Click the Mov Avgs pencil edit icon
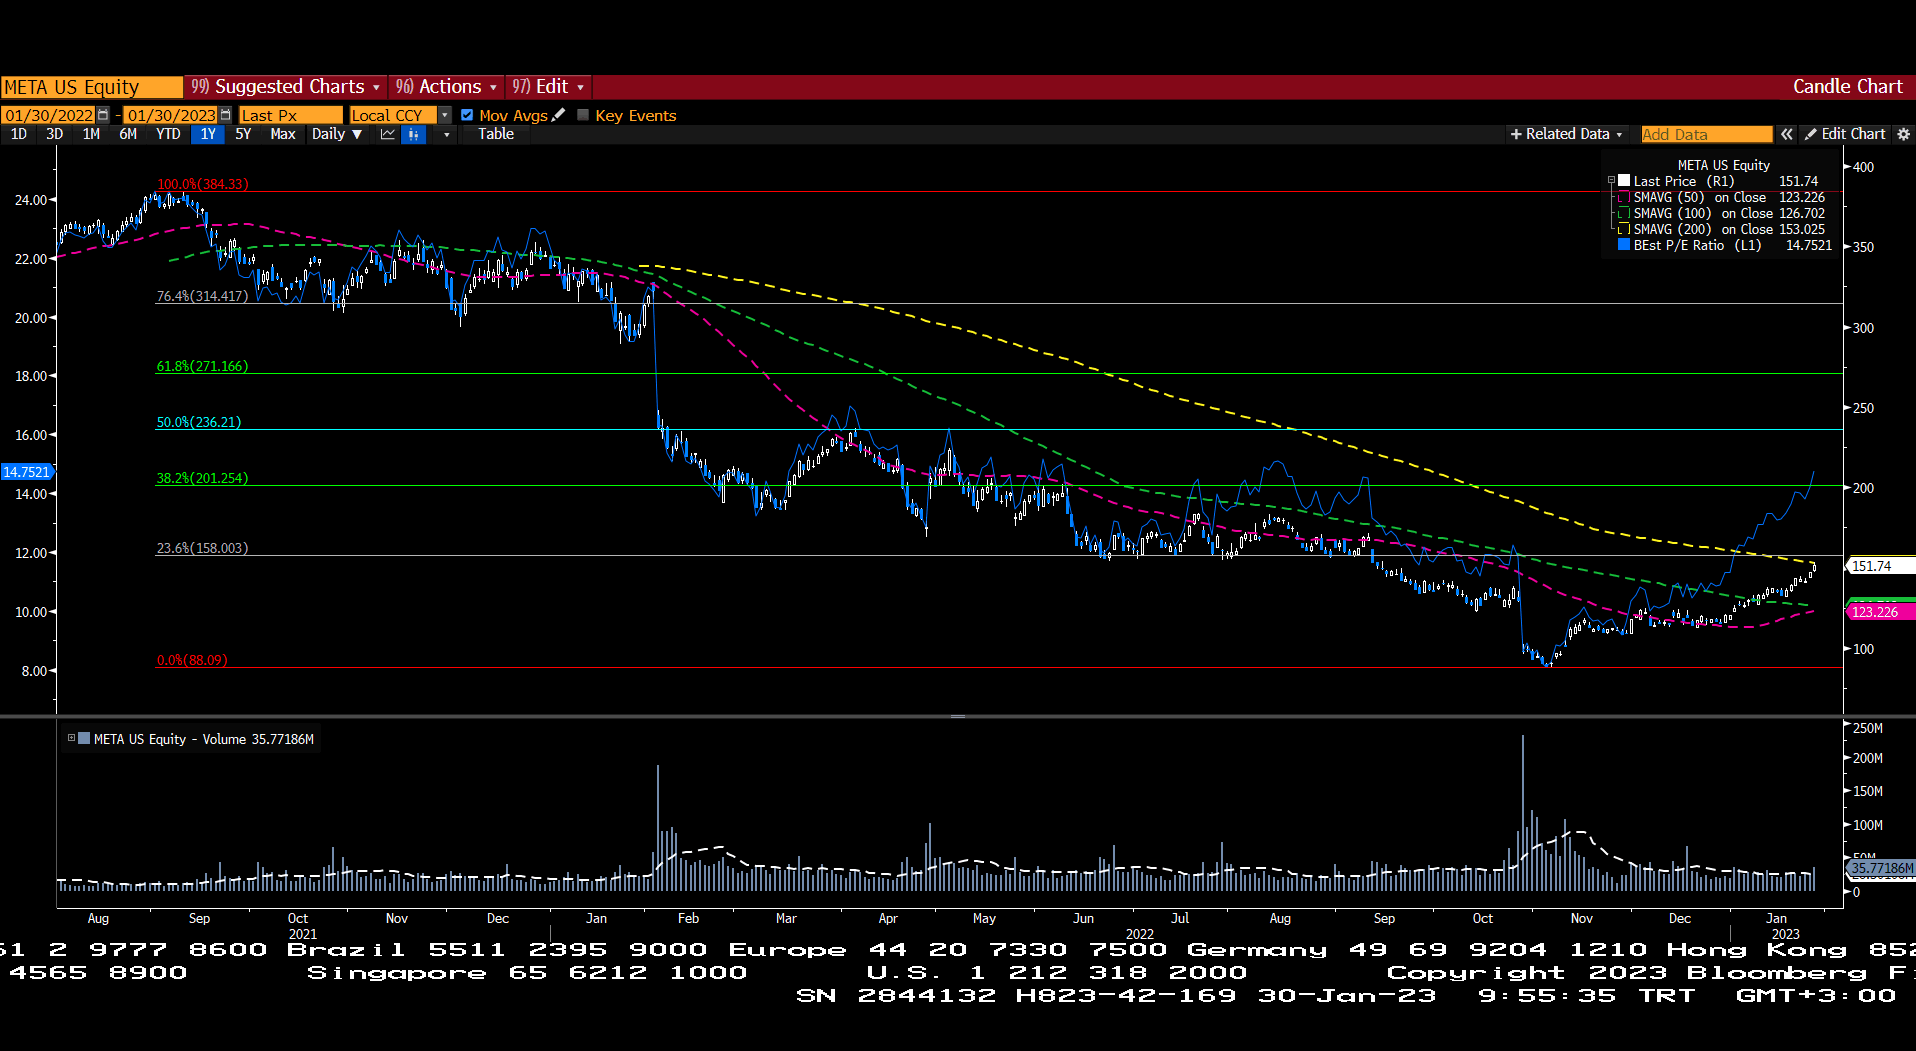Image resolution: width=1916 pixels, height=1051 pixels. click(558, 115)
